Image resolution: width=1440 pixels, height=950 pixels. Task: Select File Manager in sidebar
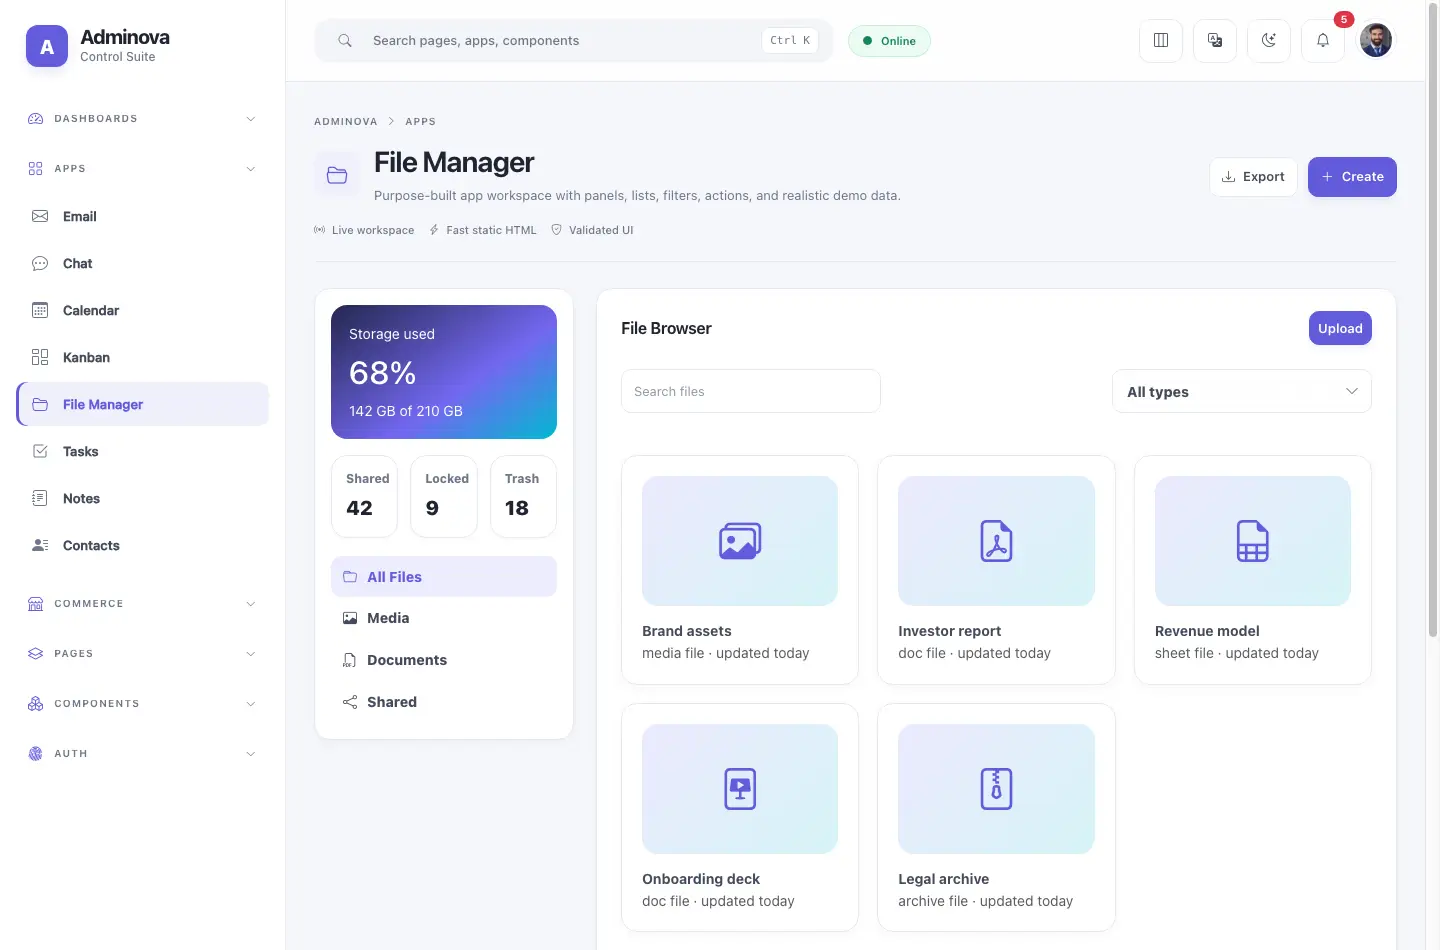(142, 404)
